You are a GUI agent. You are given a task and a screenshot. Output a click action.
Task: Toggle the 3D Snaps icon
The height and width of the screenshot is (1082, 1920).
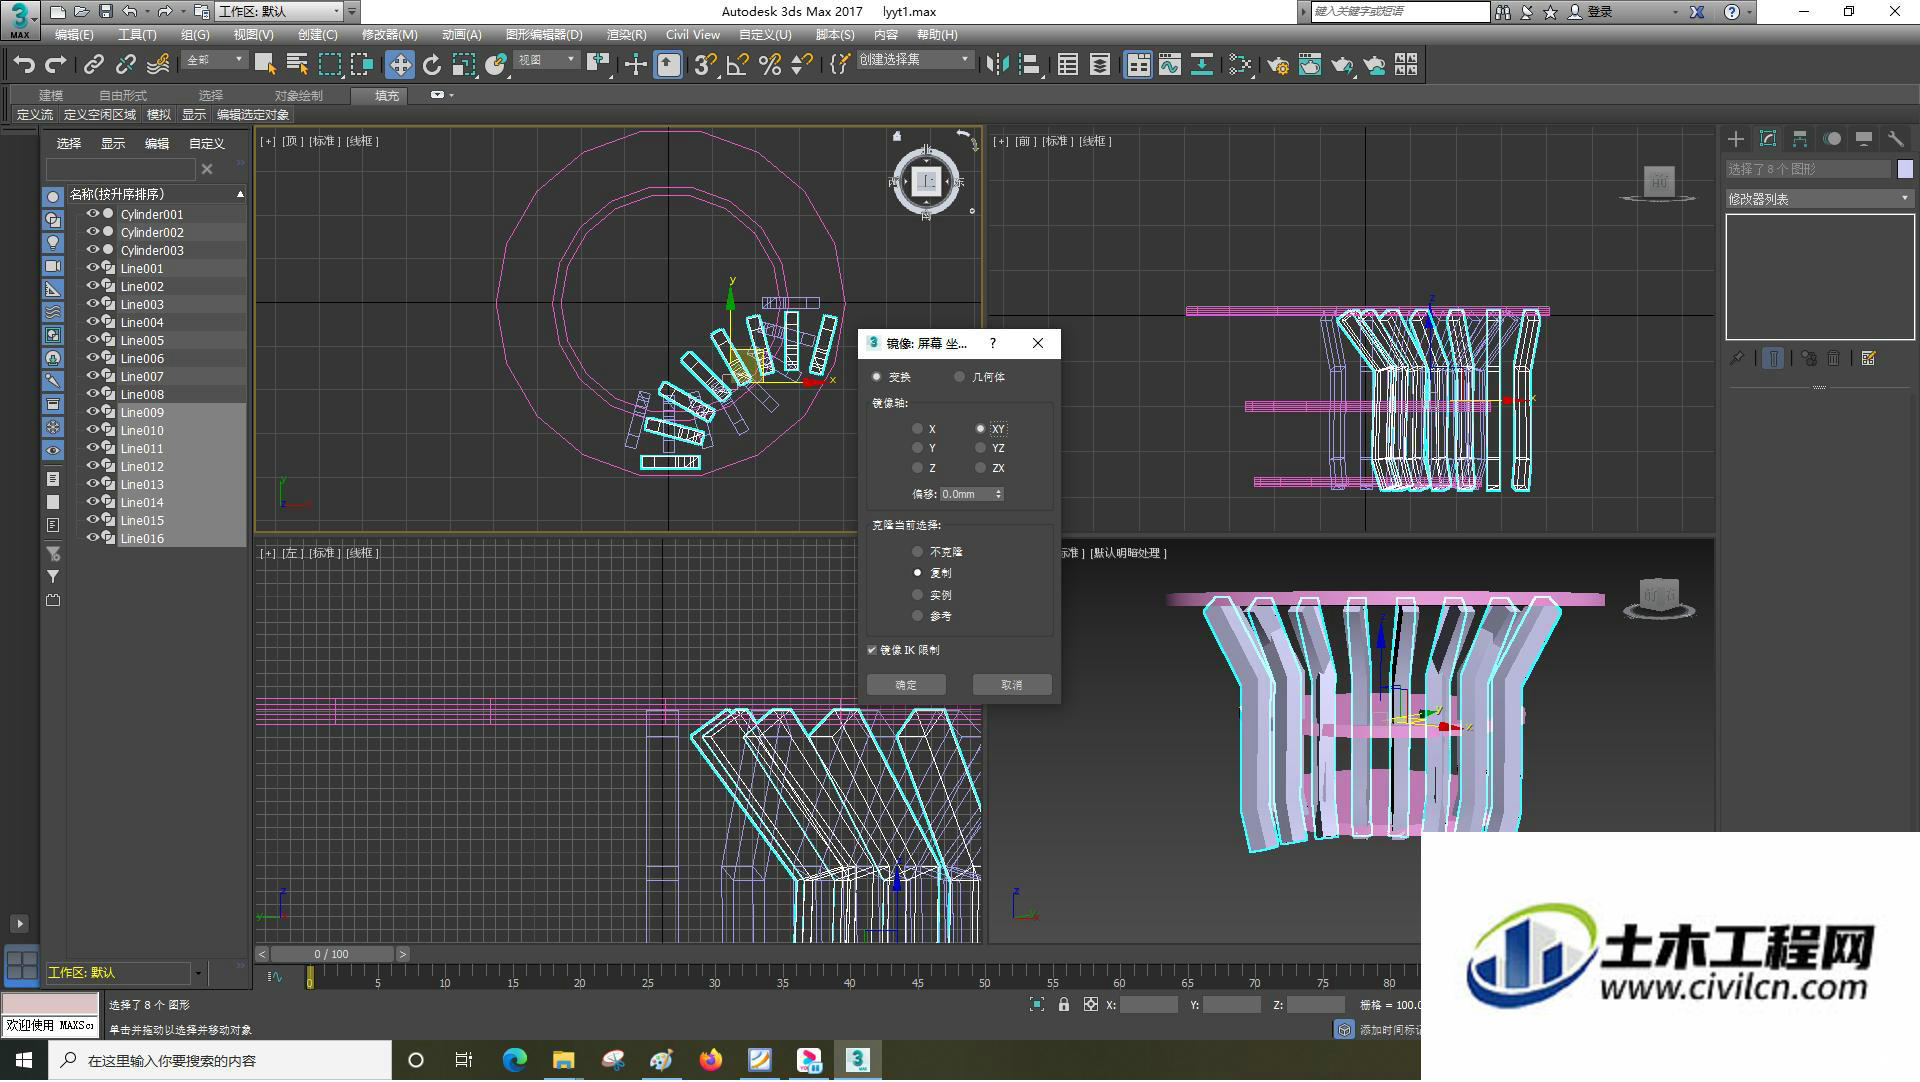point(705,65)
